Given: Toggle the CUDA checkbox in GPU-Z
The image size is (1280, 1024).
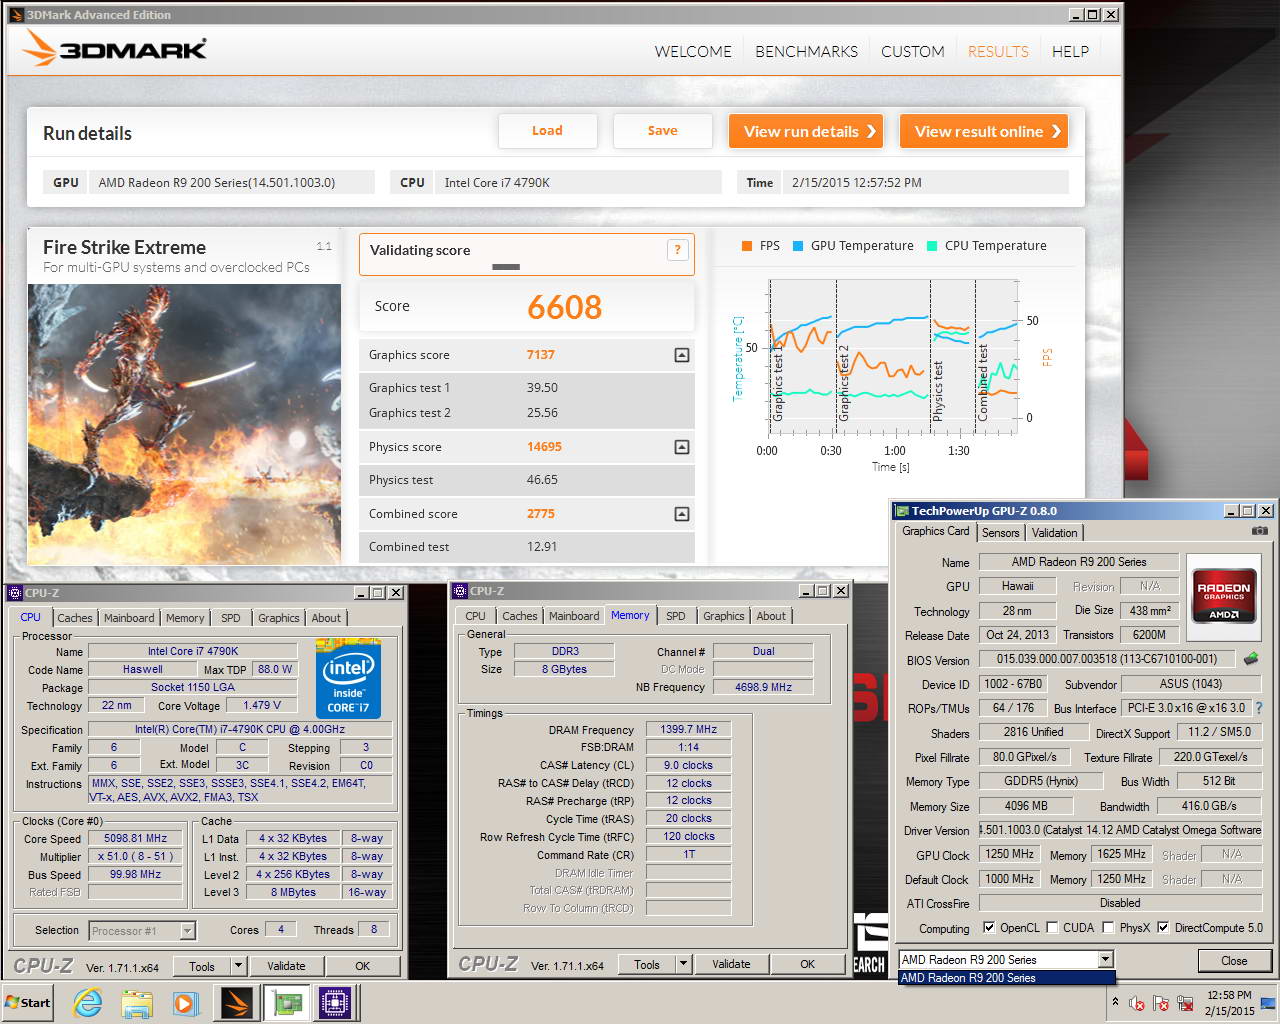Looking at the screenshot, I should click(x=1051, y=928).
